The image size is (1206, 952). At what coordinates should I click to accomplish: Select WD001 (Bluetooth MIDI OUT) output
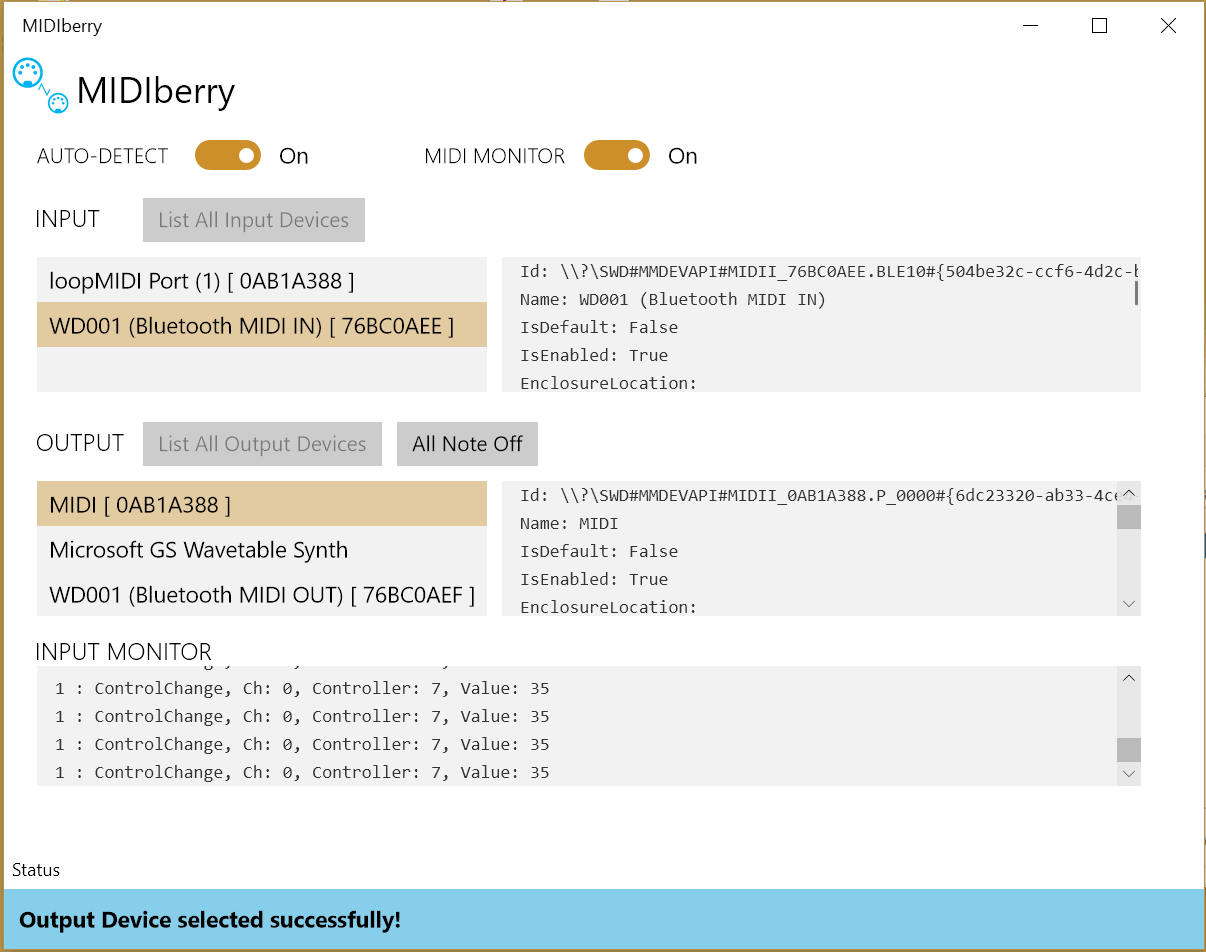click(x=262, y=594)
